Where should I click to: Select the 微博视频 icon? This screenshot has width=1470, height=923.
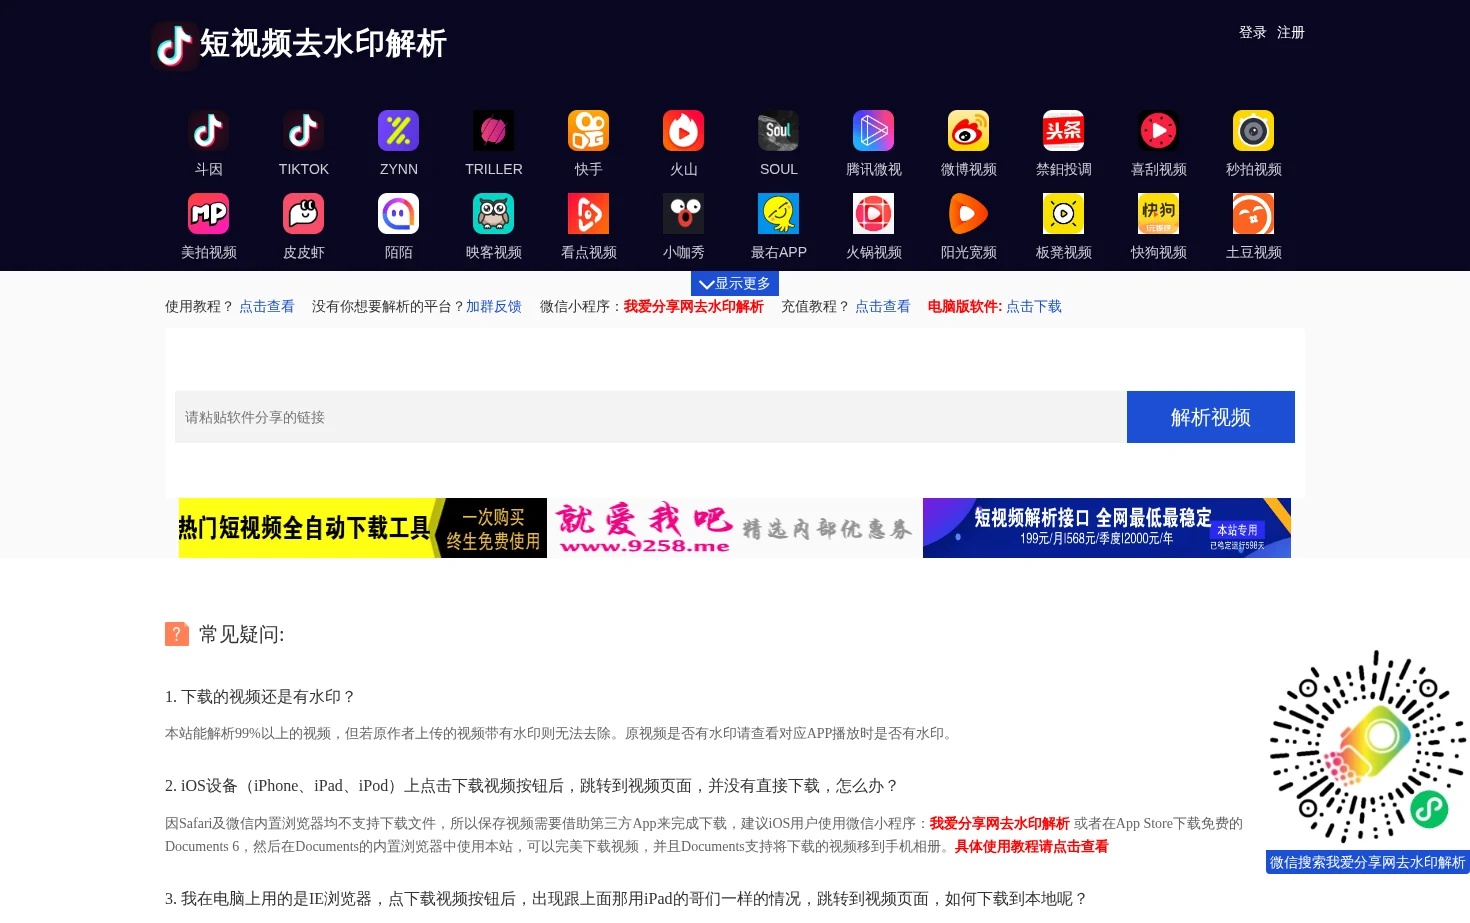pyautogui.click(x=968, y=131)
